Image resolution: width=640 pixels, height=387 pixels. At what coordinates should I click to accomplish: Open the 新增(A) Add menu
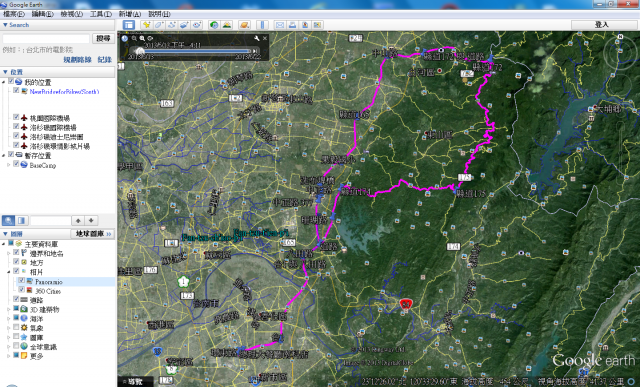click(x=130, y=14)
